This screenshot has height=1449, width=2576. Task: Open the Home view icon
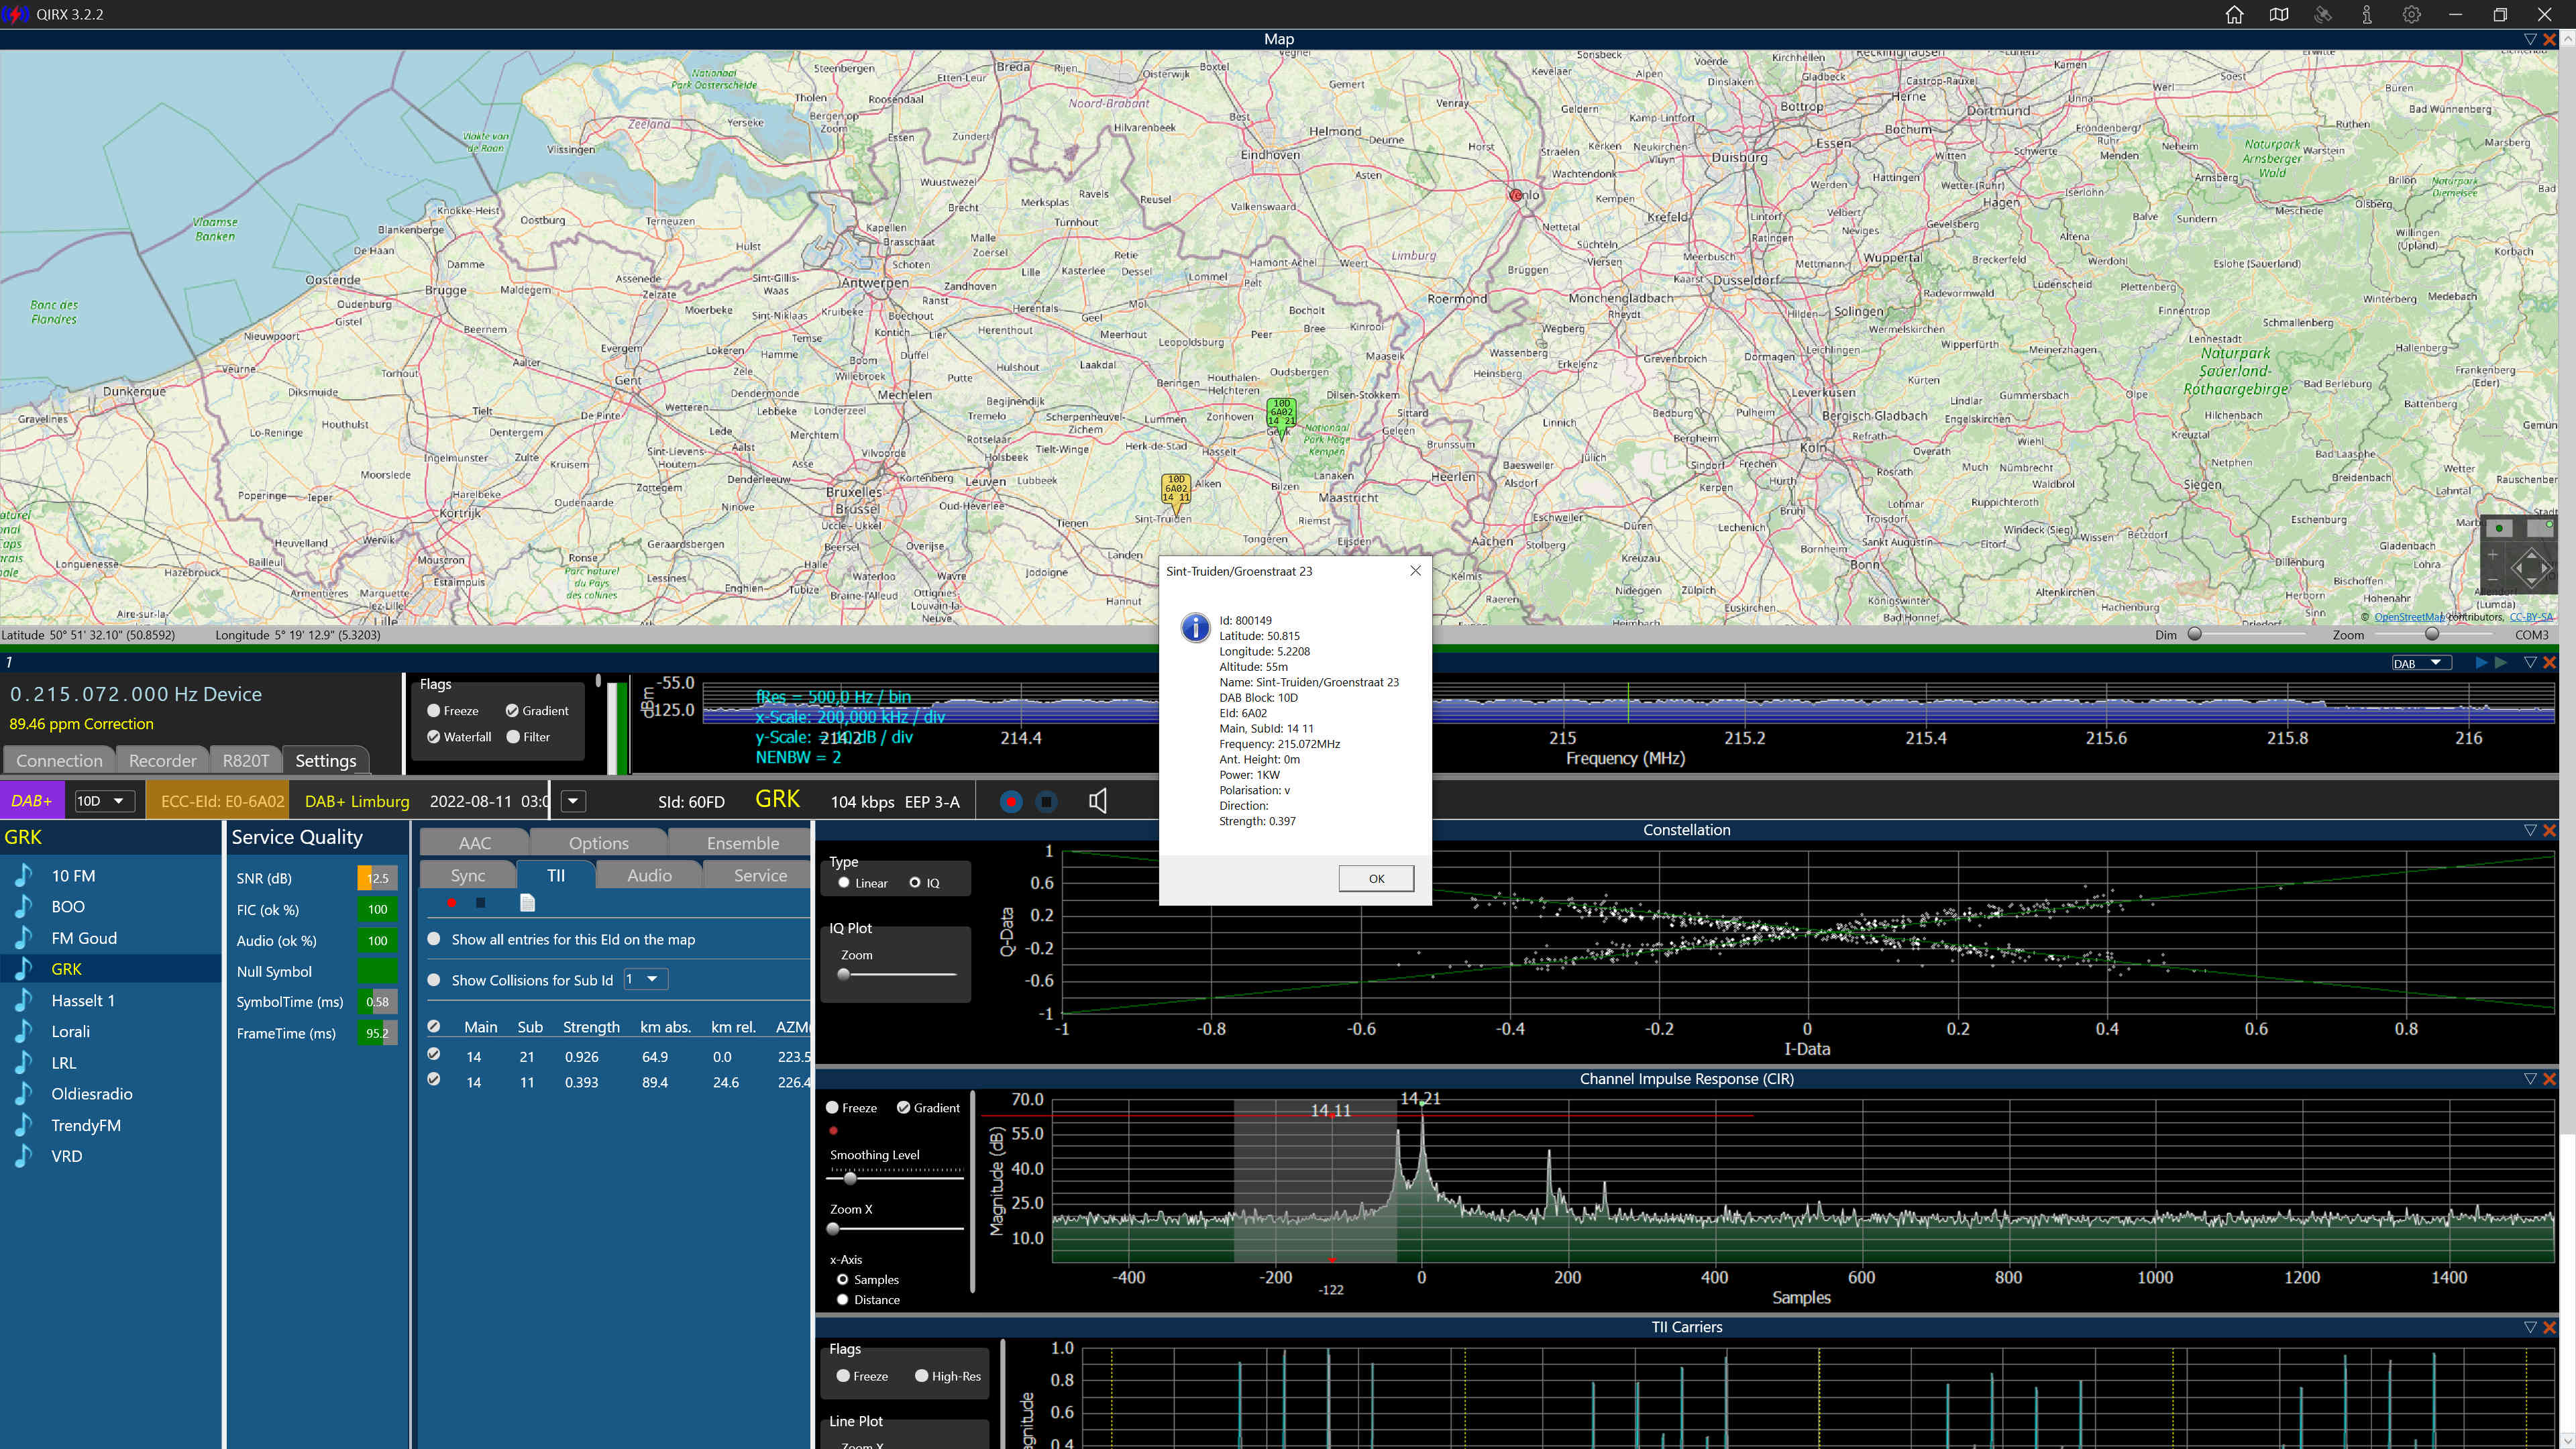2234,15
